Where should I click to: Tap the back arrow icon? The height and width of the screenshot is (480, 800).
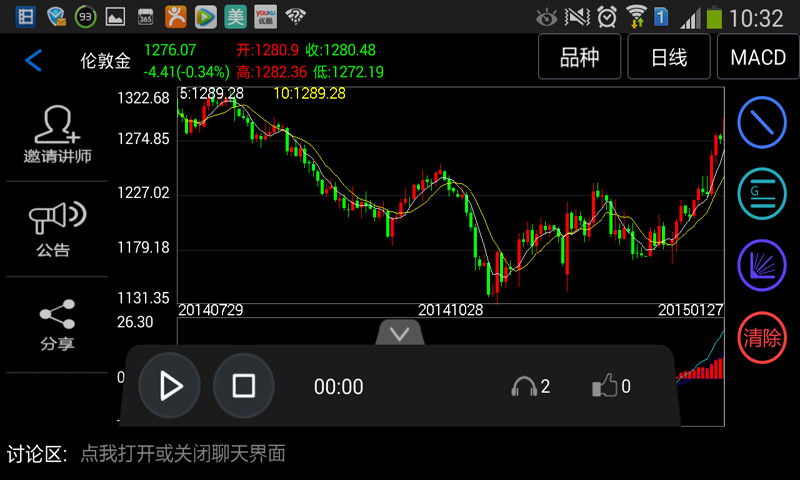pos(34,60)
